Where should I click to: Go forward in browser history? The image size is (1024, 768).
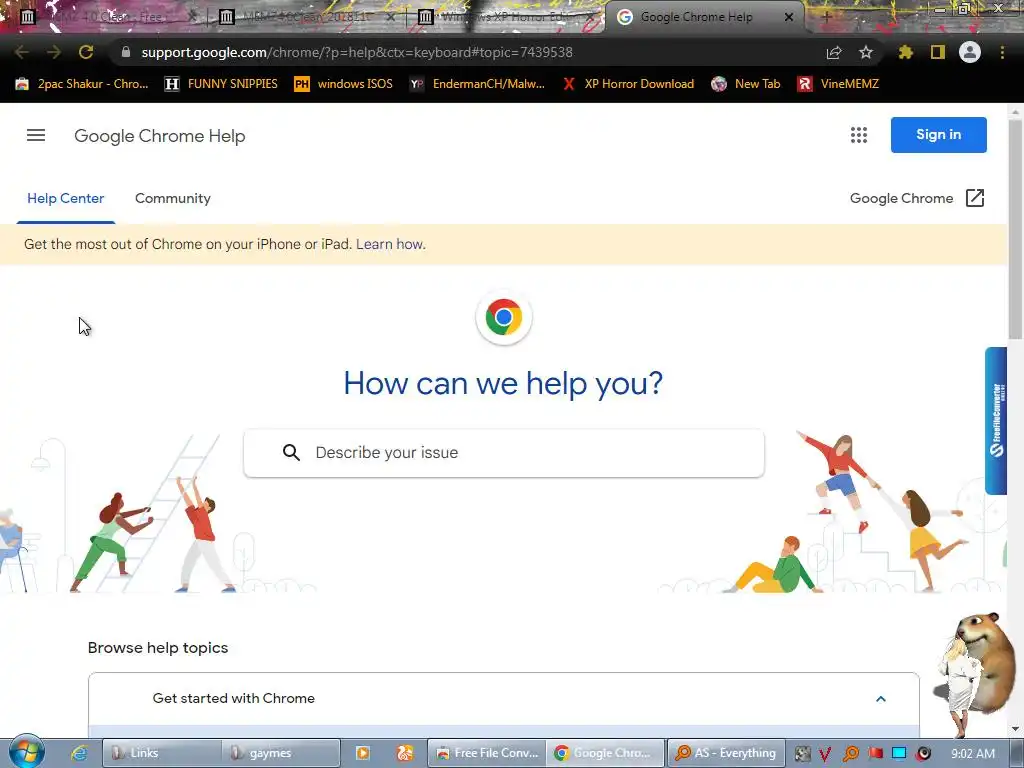(x=54, y=52)
